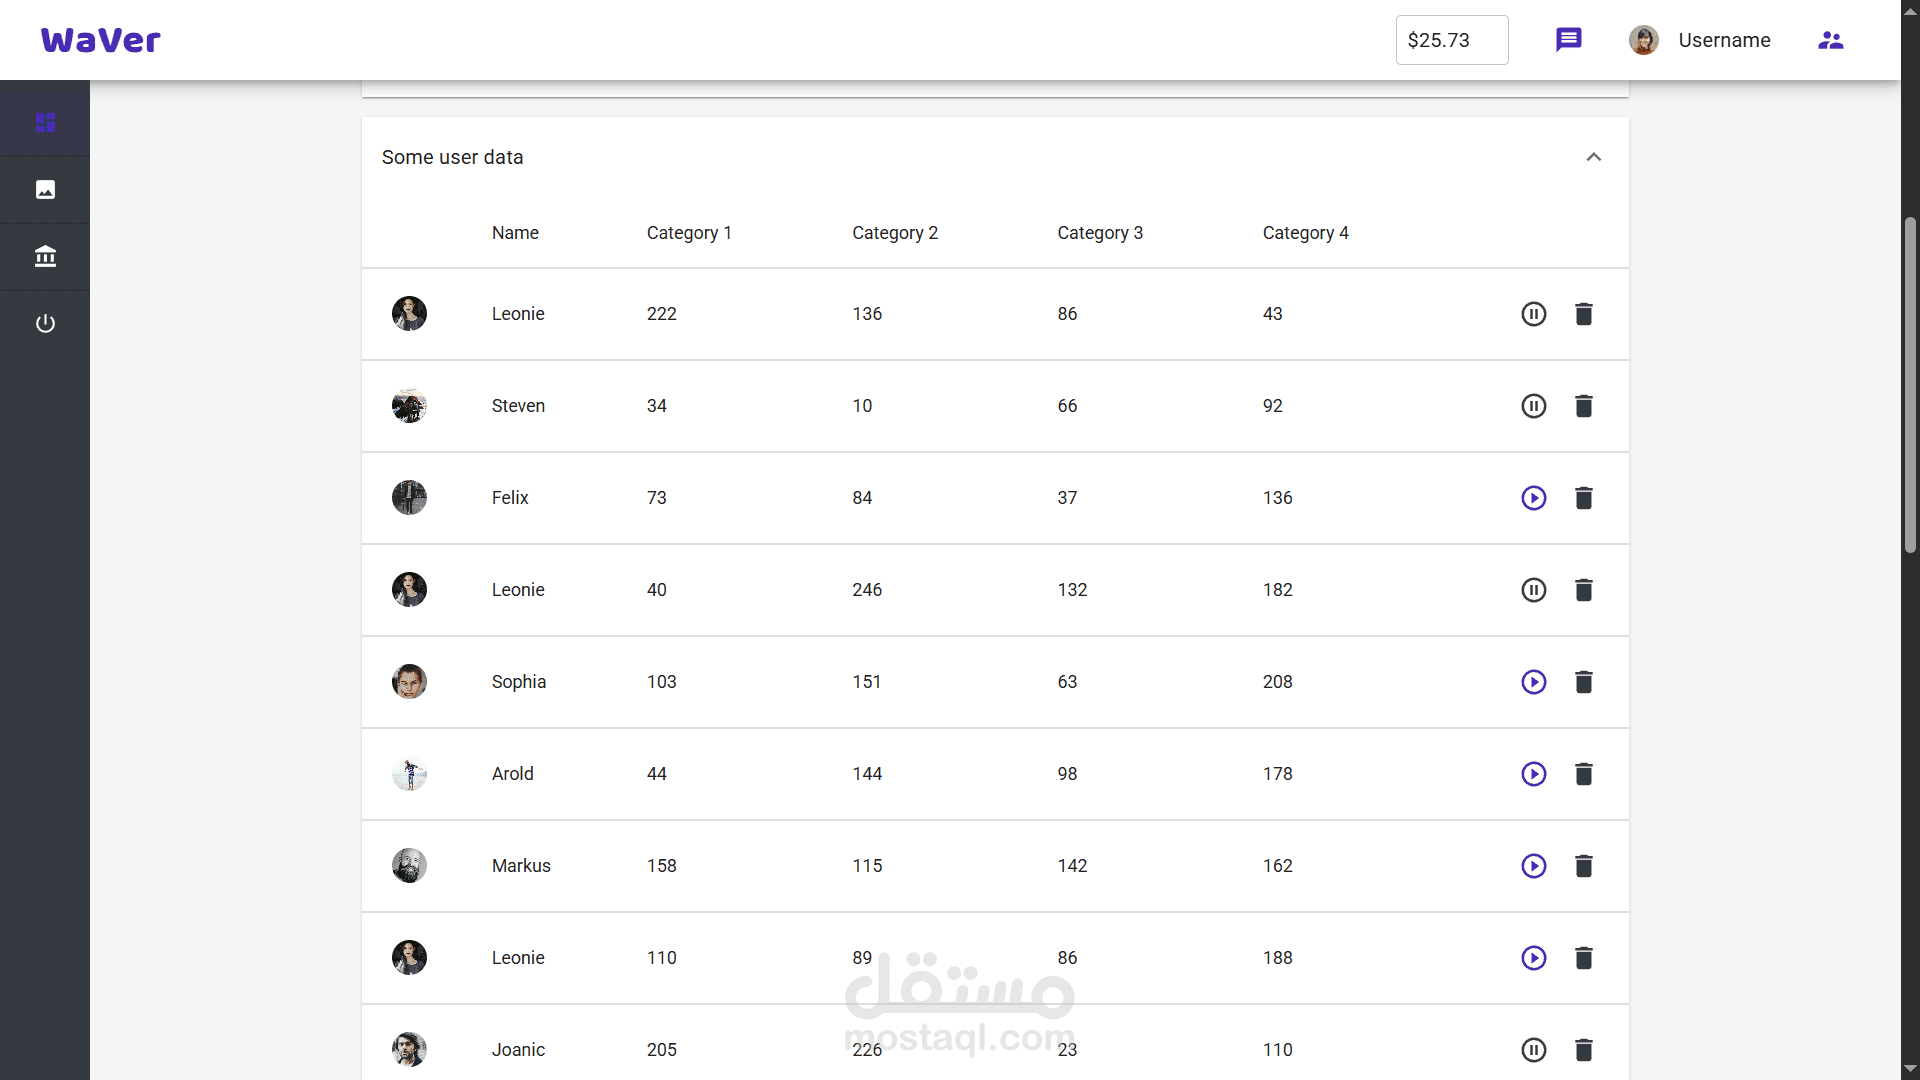Click the bank building sidebar icon

point(45,256)
